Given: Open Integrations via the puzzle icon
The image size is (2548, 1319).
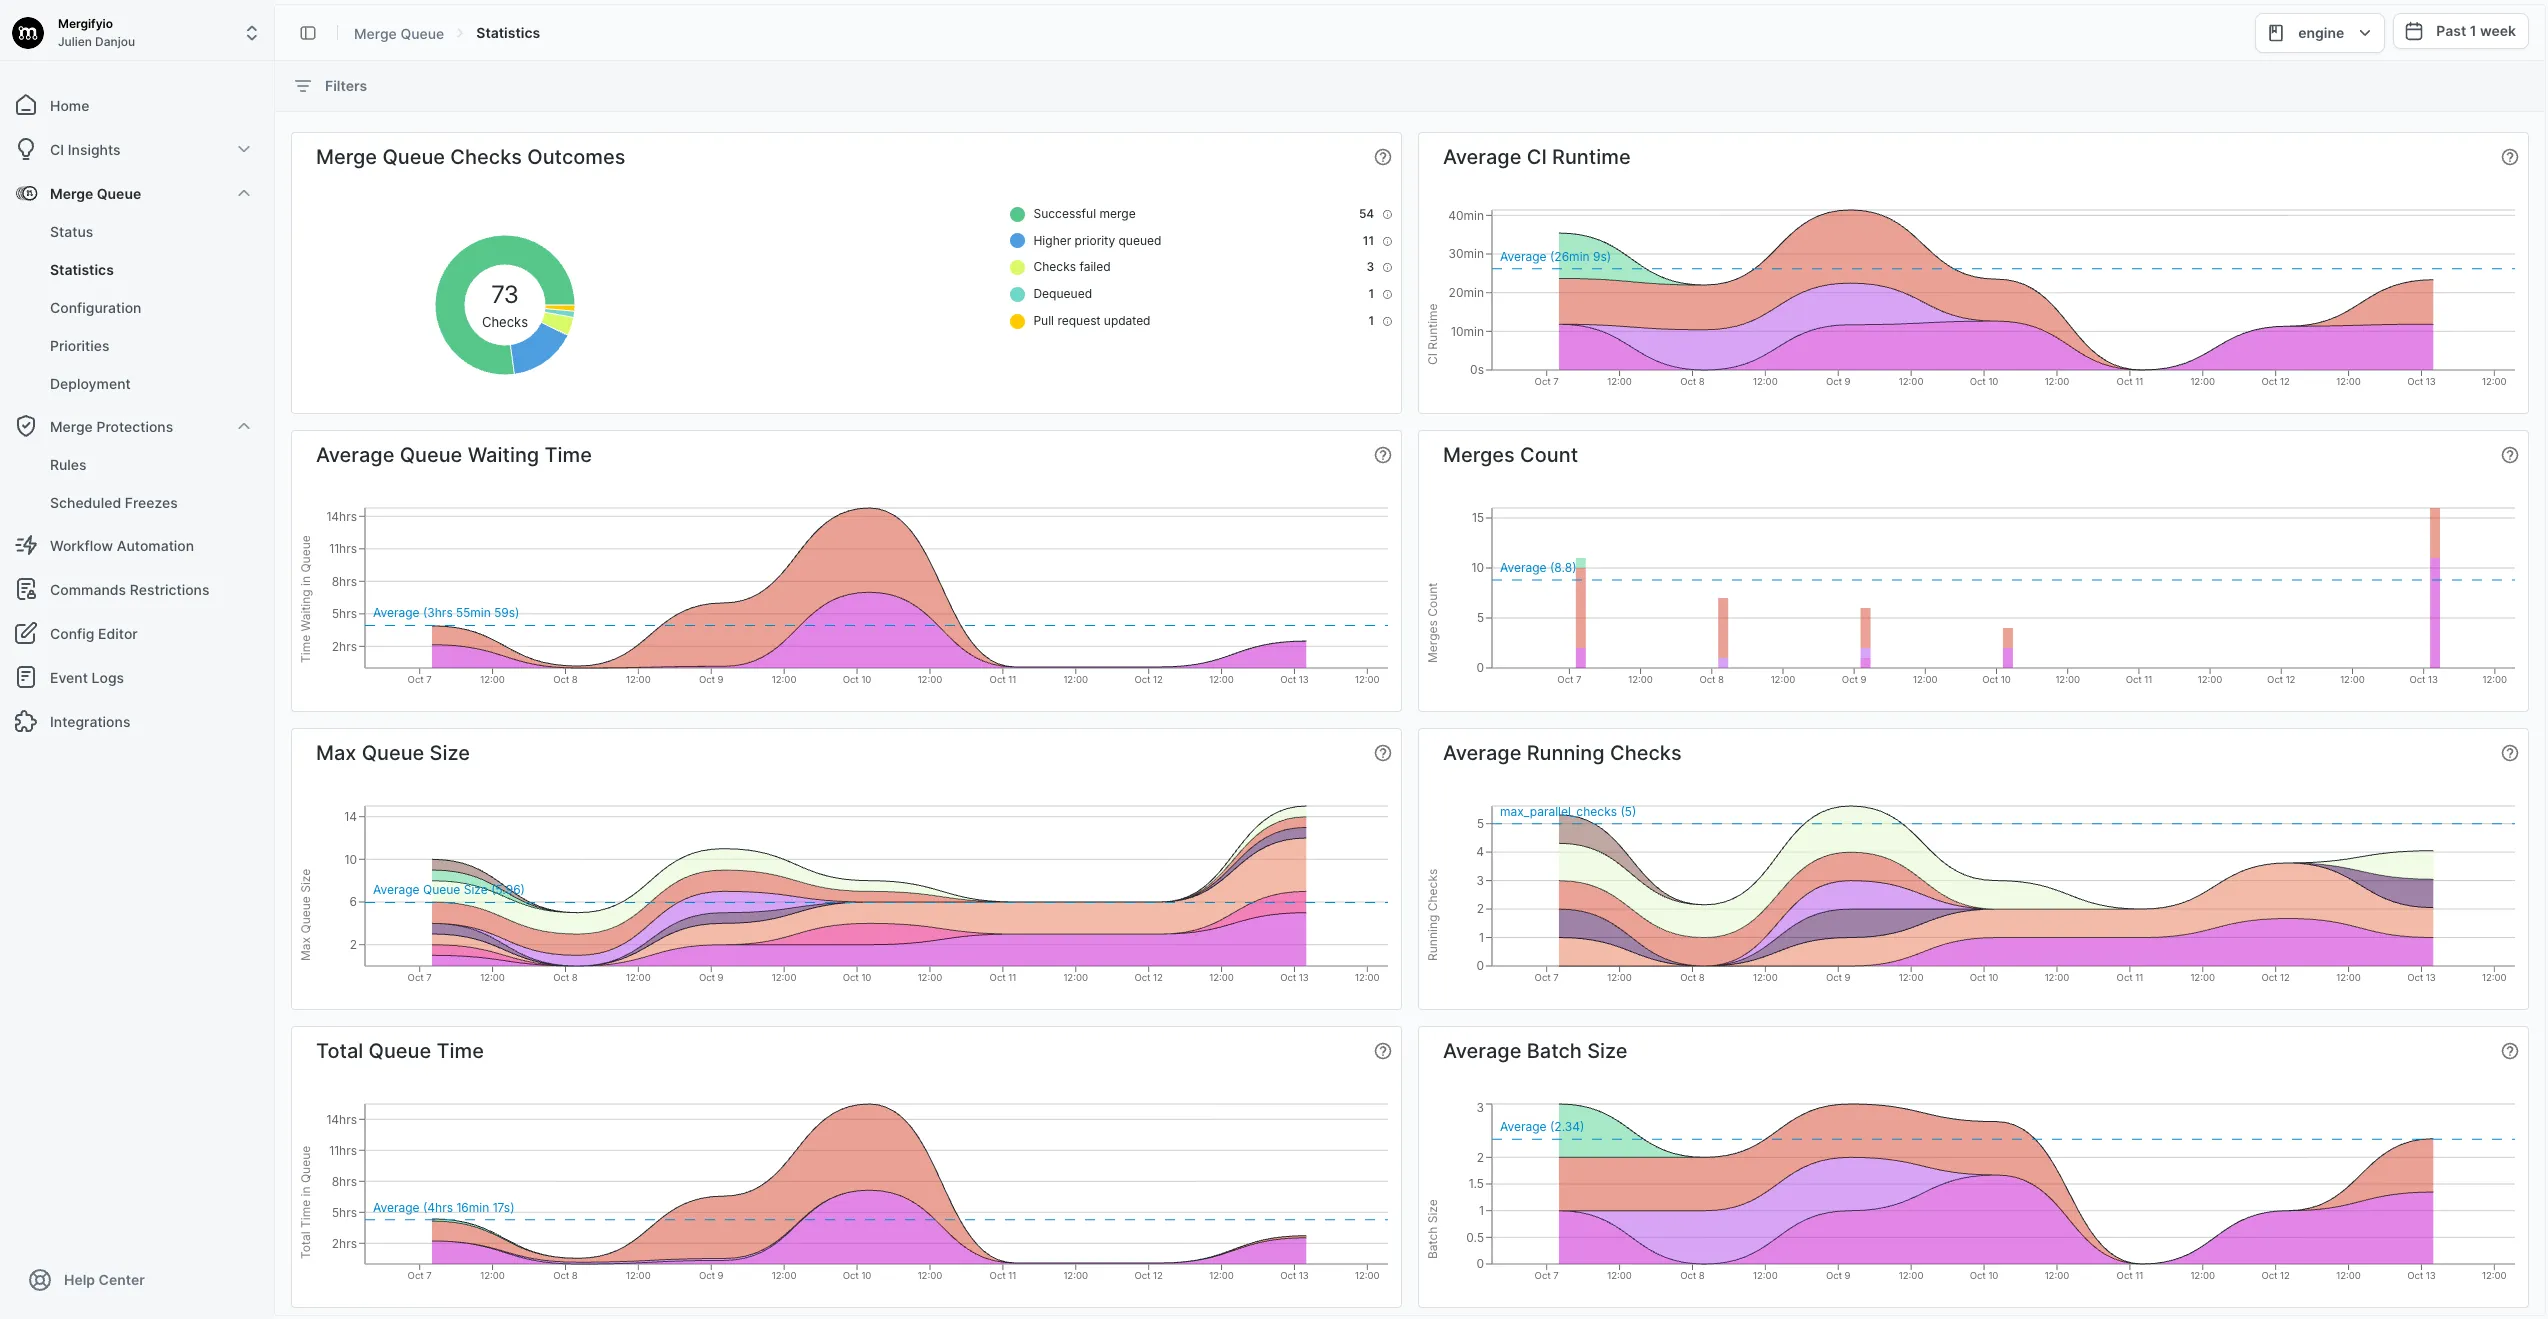Looking at the screenshot, I should [27, 721].
